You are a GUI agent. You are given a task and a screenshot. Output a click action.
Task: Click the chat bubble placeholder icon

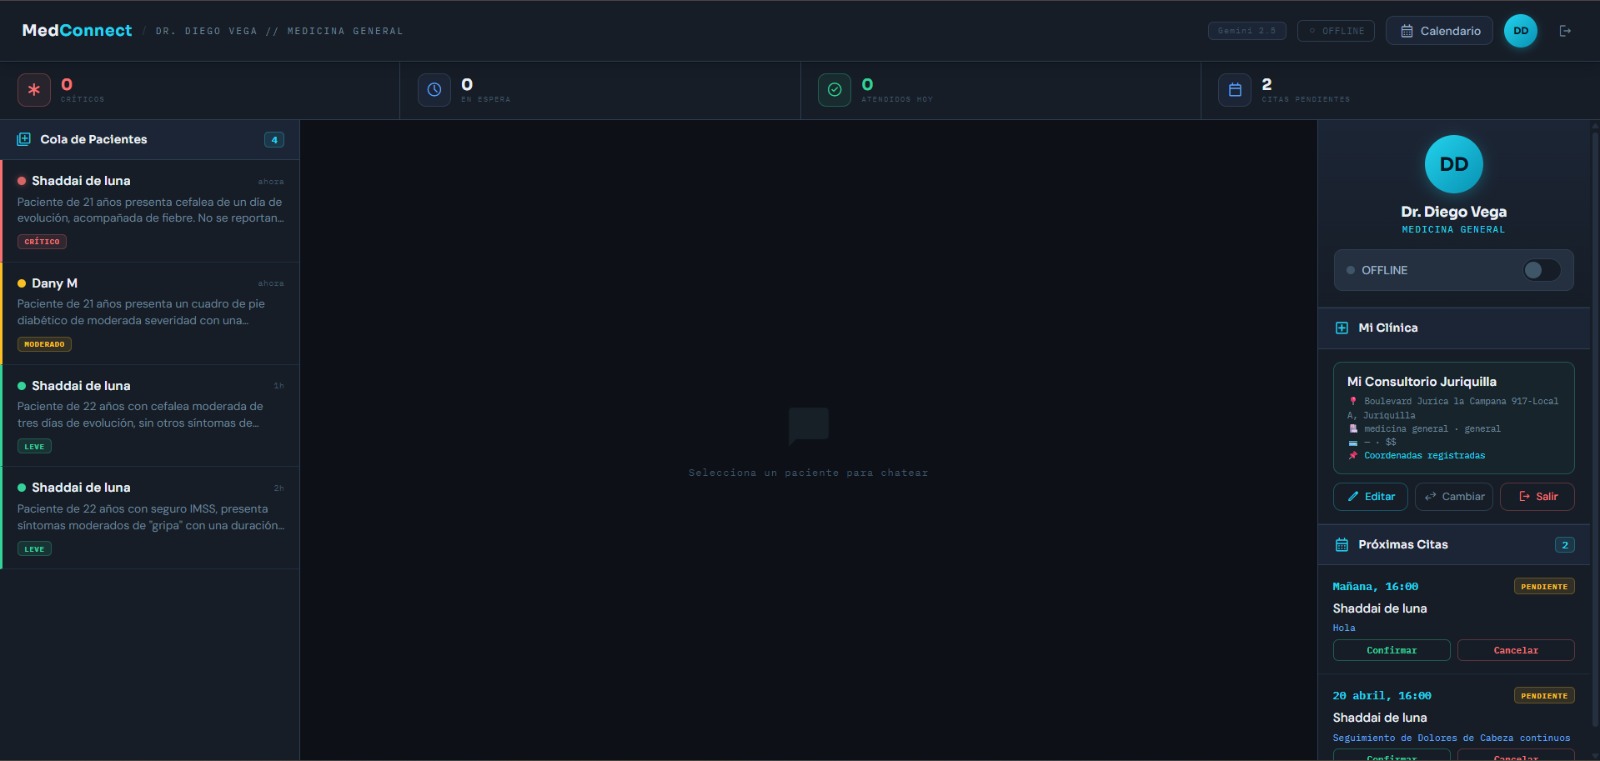click(x=808, y=425)
